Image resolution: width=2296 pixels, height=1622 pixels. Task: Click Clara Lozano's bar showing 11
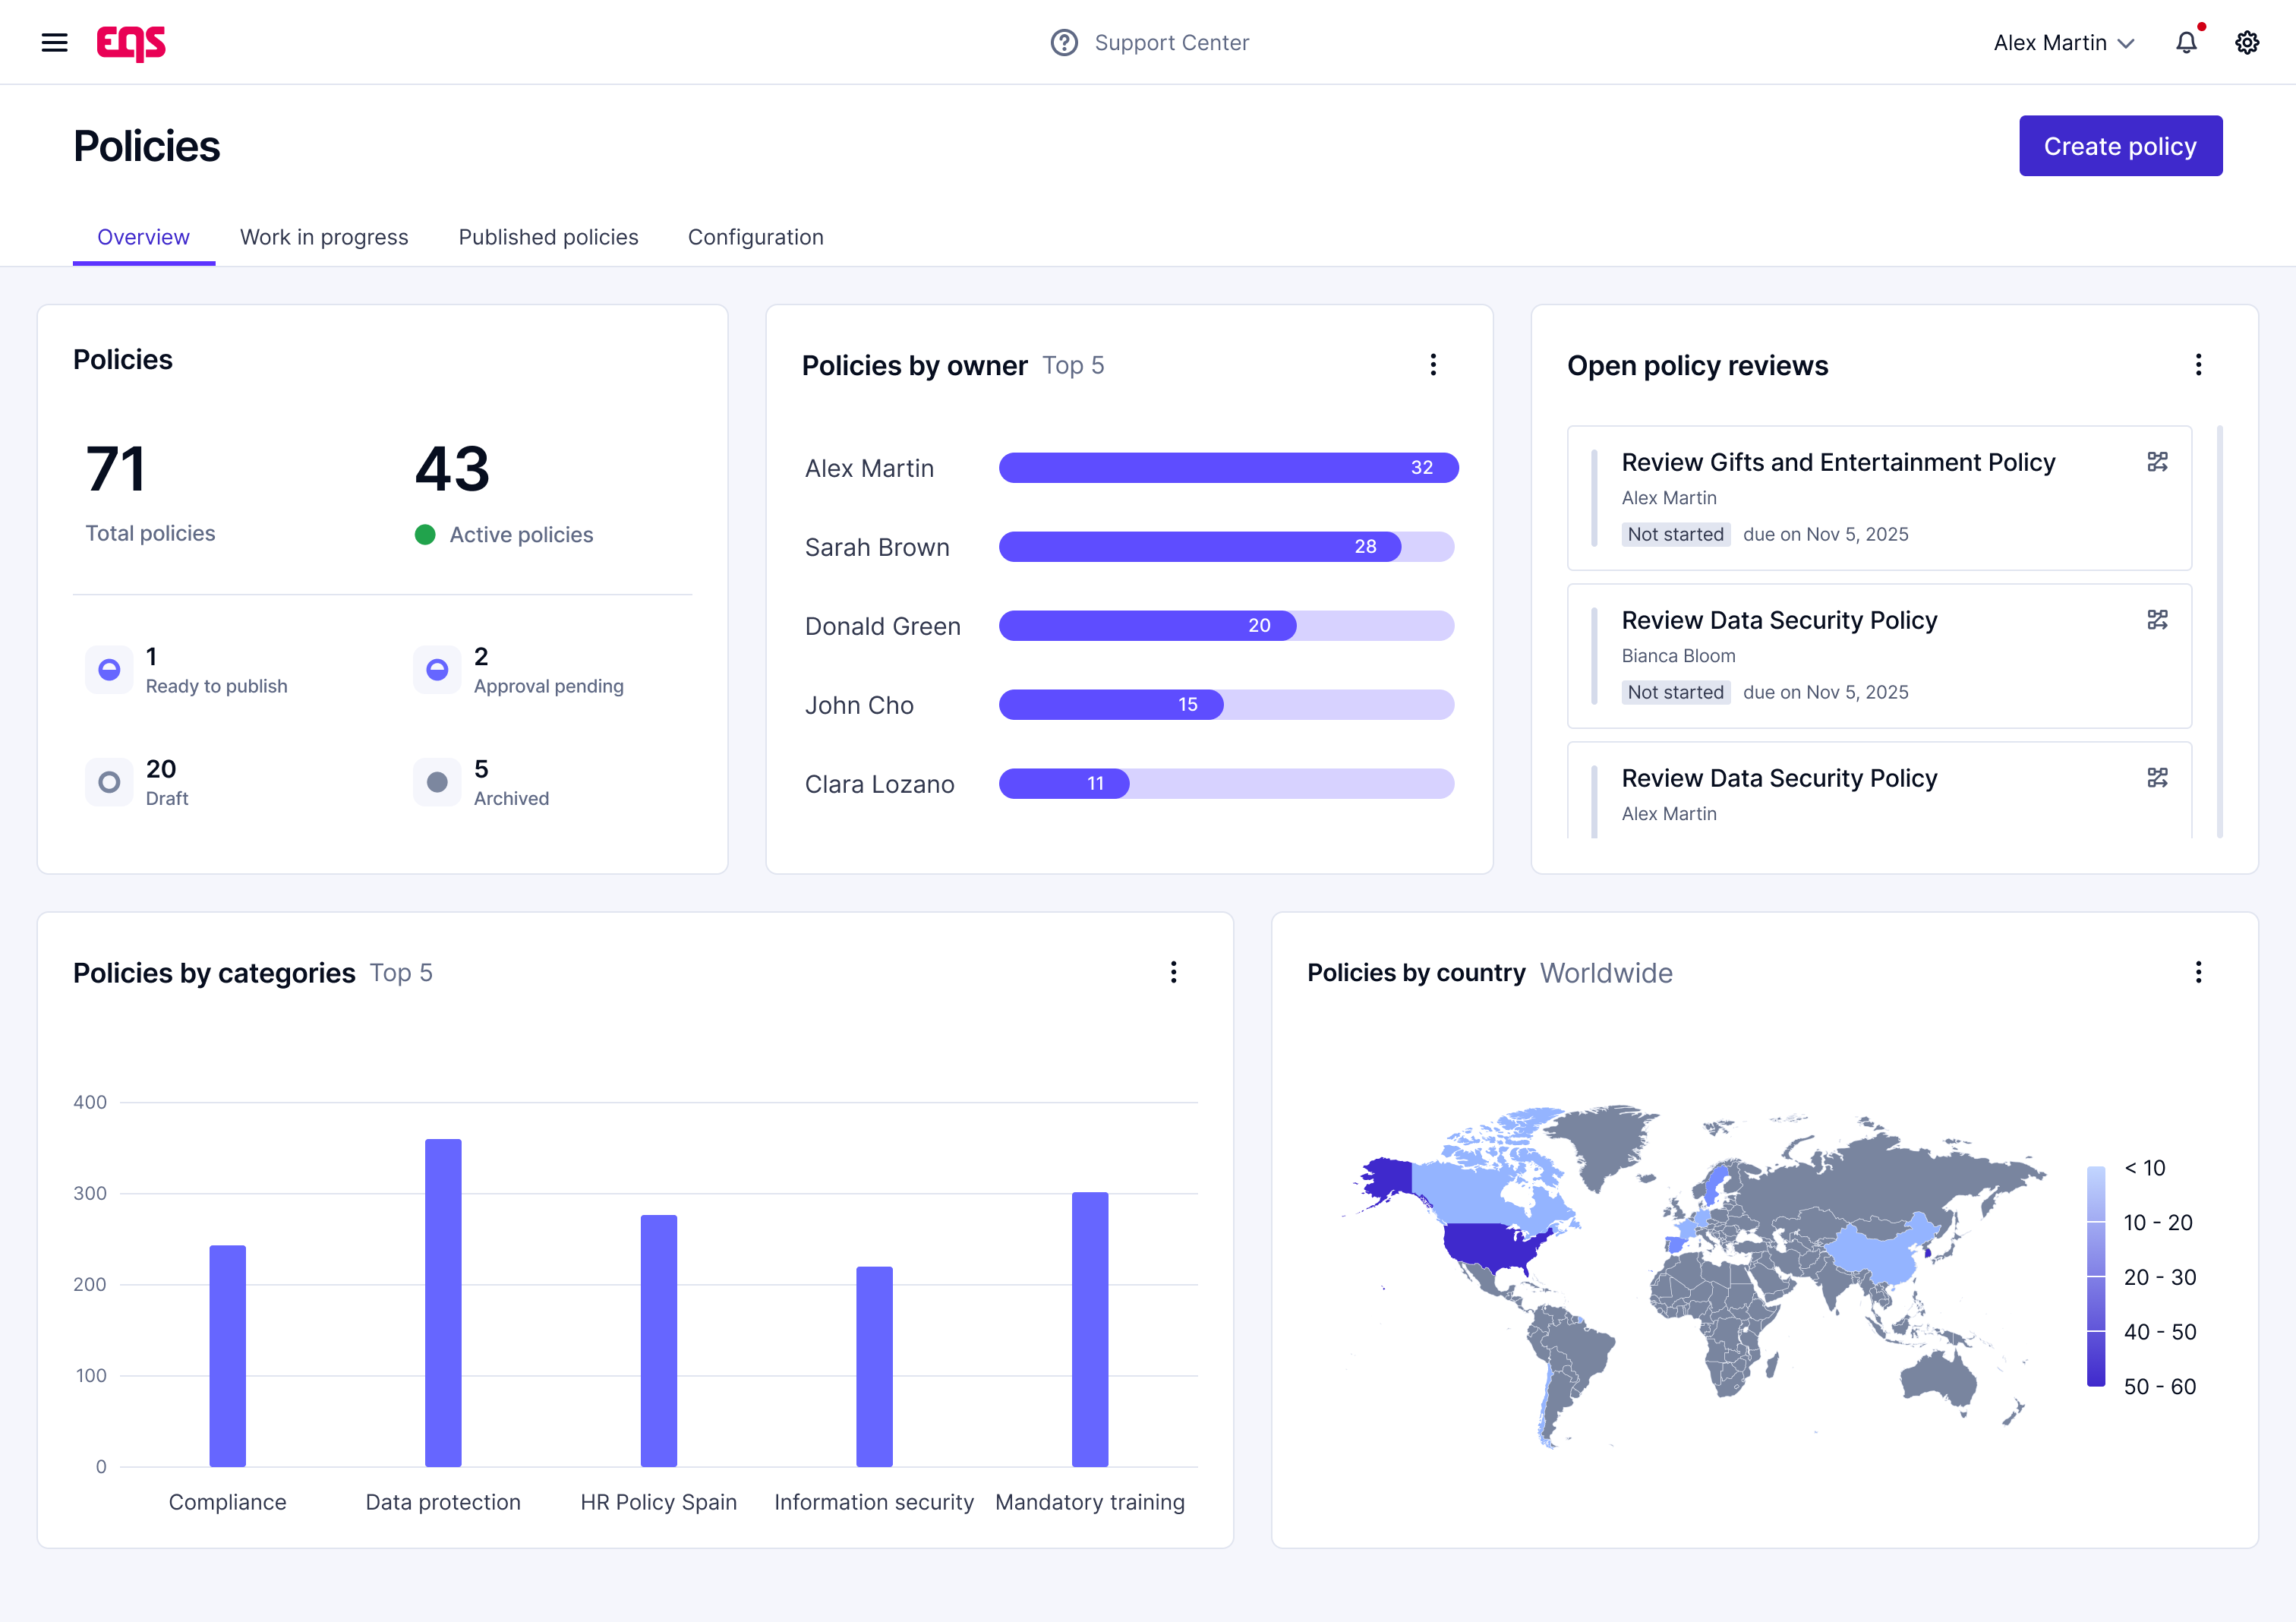(x=1064, y=783)
